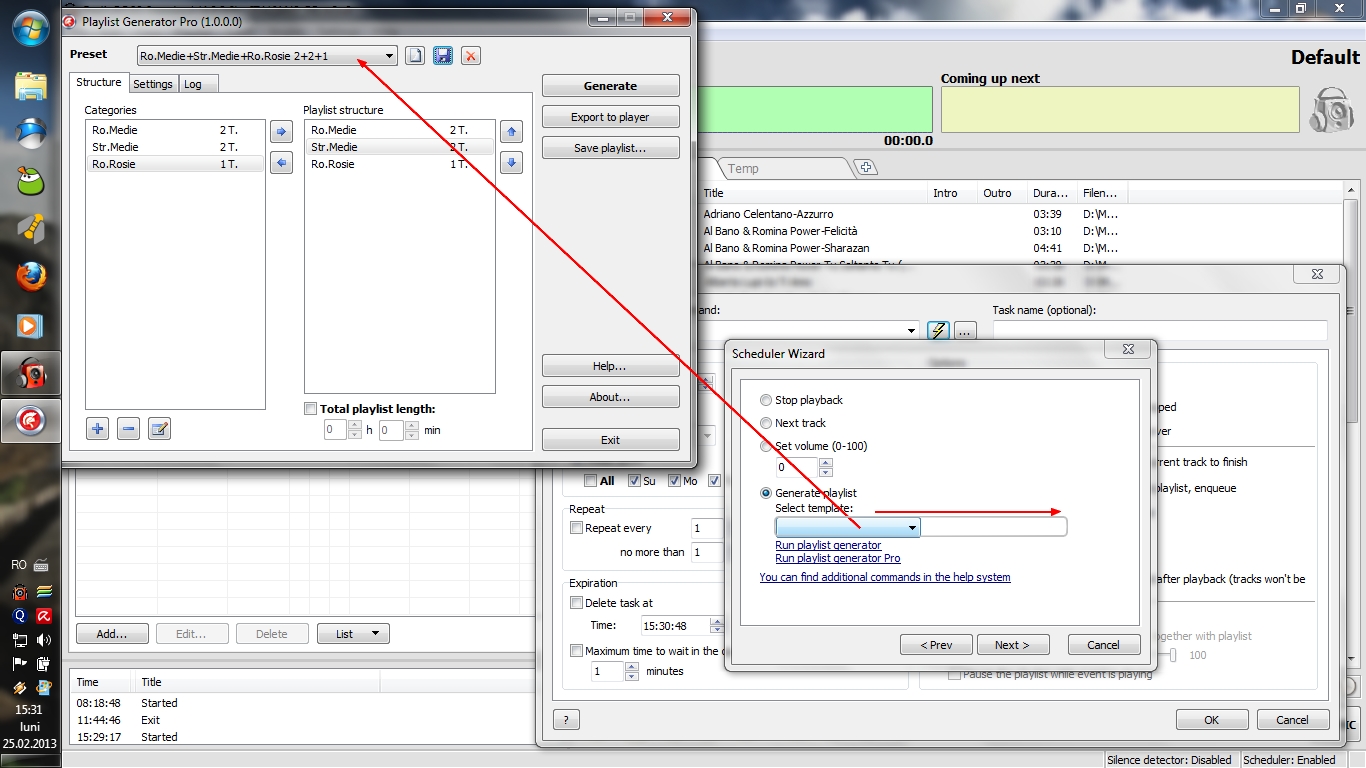This screenshot has width=1366, height=768.
Task: Move playlist structure item up
Action: pos(511,131)
